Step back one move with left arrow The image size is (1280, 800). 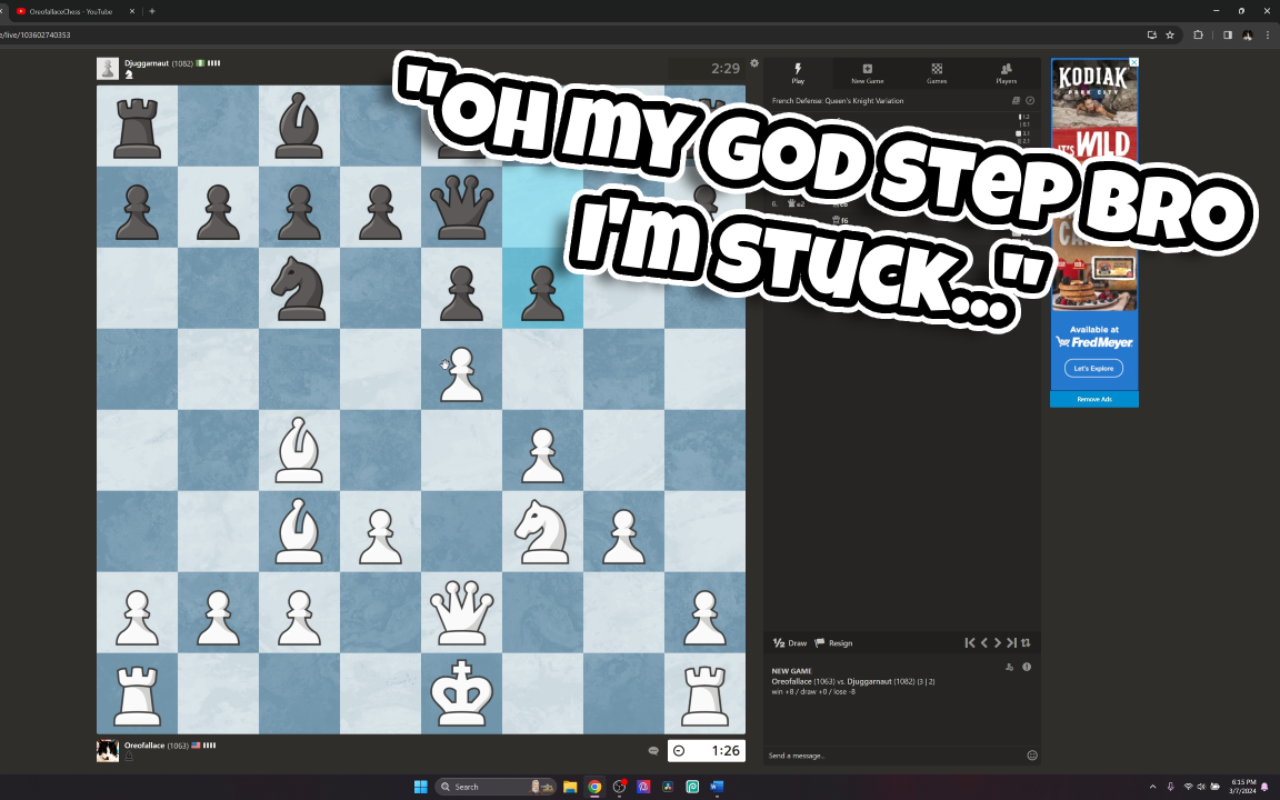(x=984, y=643)
